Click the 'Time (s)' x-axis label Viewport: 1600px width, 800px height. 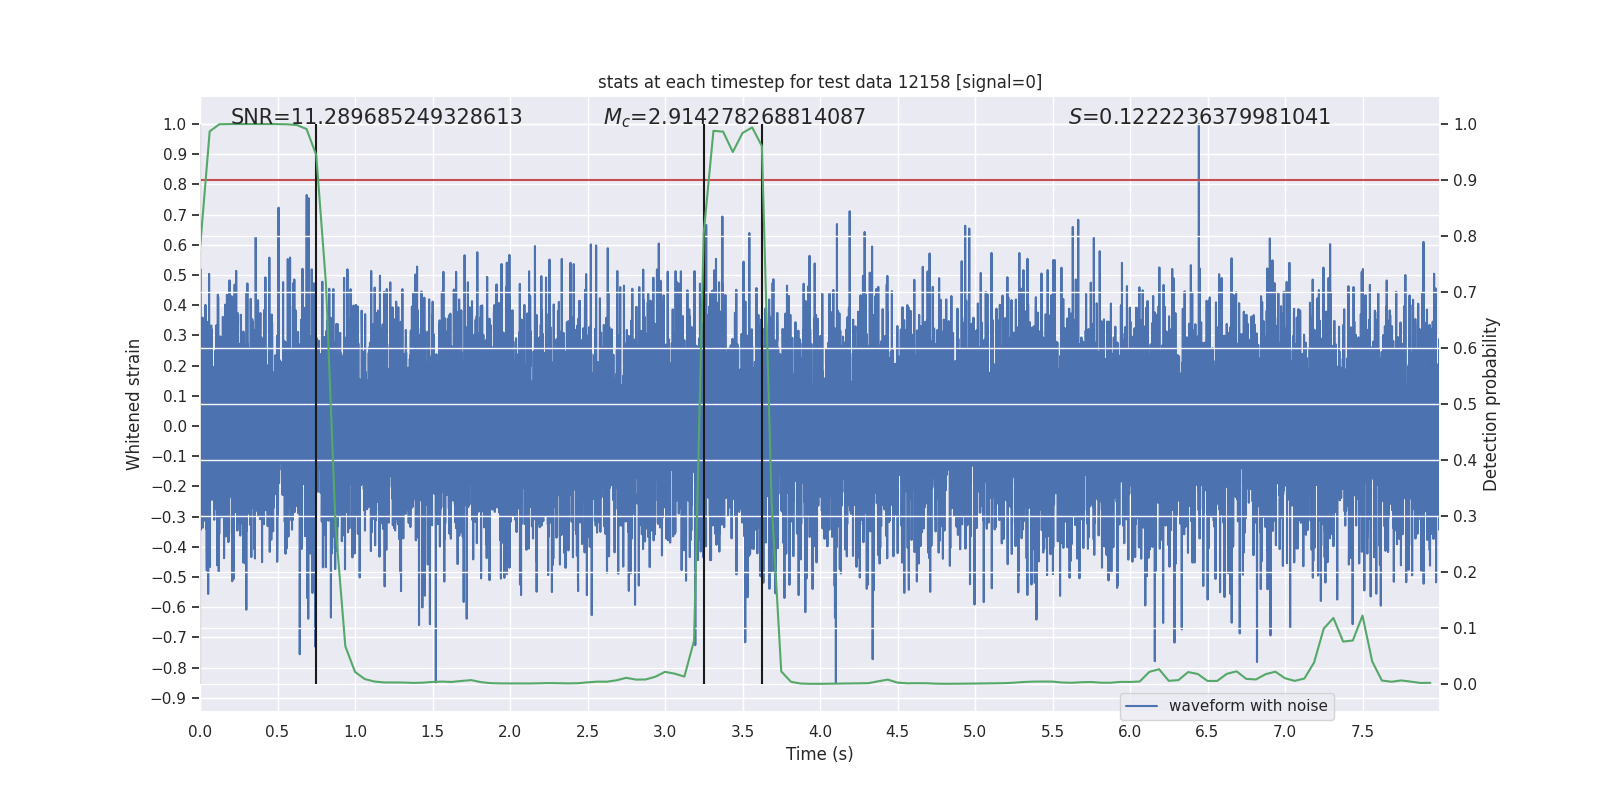pyautogui.click(x=819, y=754)
